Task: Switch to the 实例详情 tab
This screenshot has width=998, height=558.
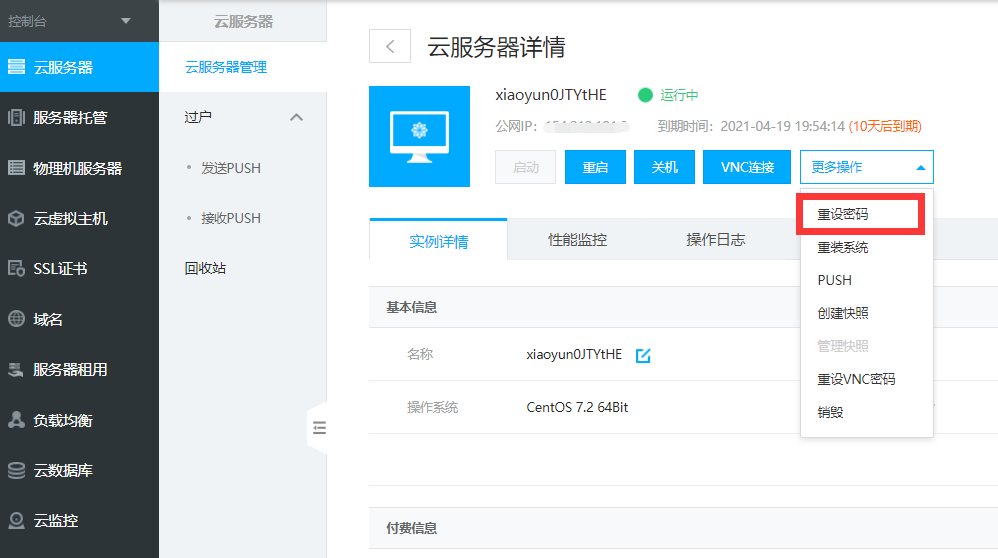Action: 439,241
